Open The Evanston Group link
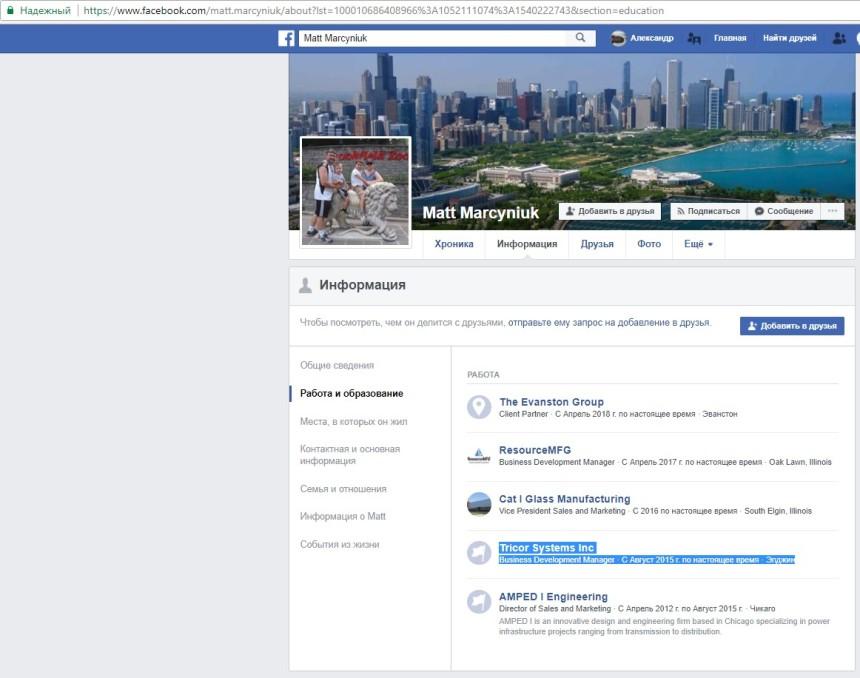The width and height of the screenshot is (860, 678). (551, 402)
